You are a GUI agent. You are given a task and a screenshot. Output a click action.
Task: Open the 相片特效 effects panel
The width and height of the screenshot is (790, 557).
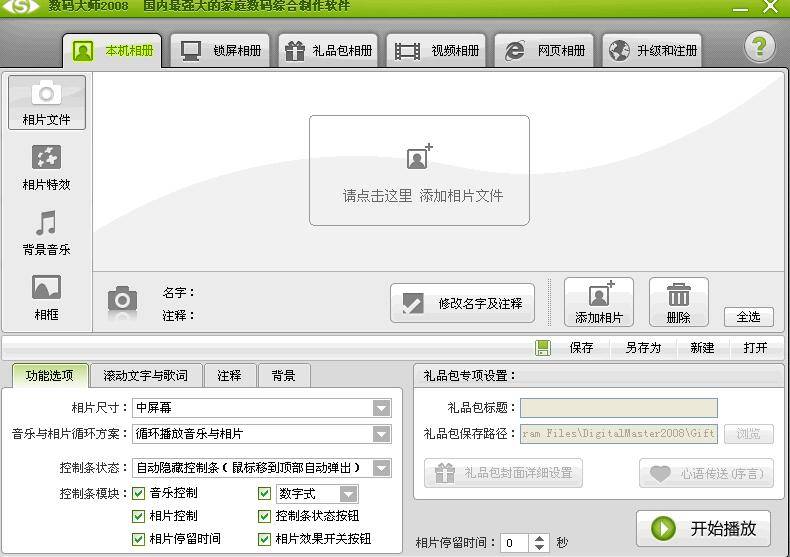(x=46, y=168)
